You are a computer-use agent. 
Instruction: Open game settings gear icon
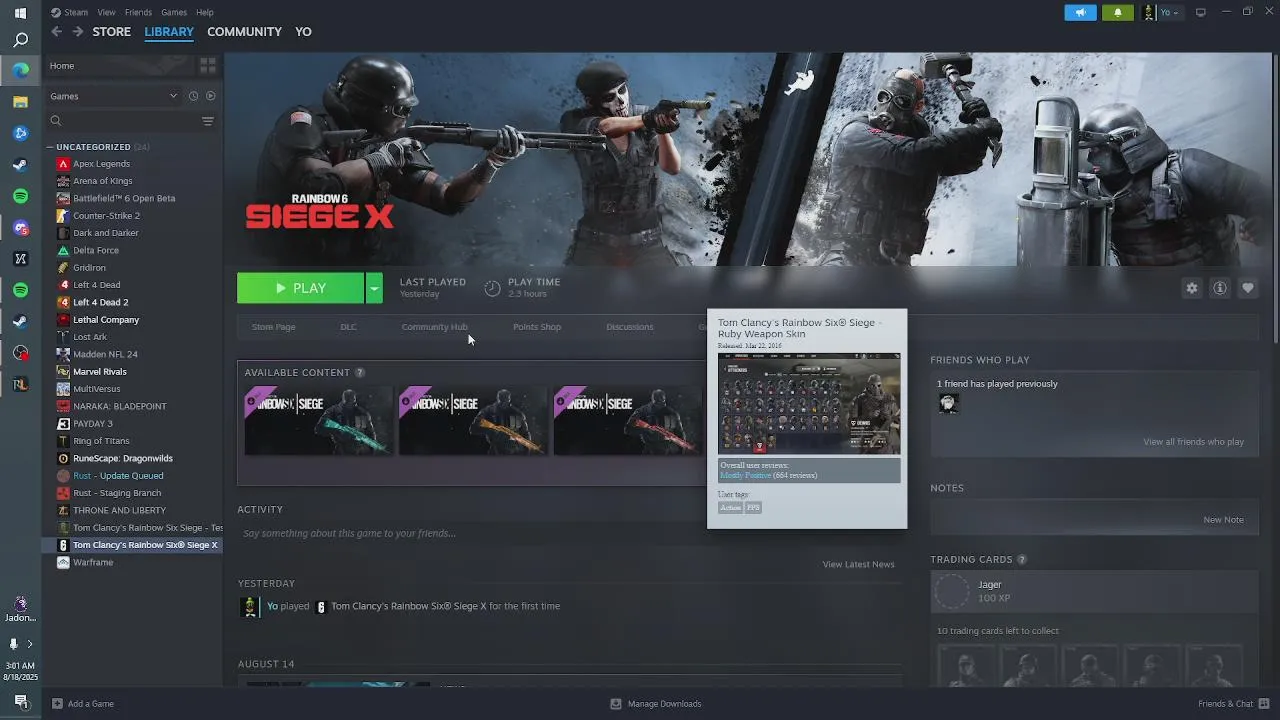(1192, 288)
